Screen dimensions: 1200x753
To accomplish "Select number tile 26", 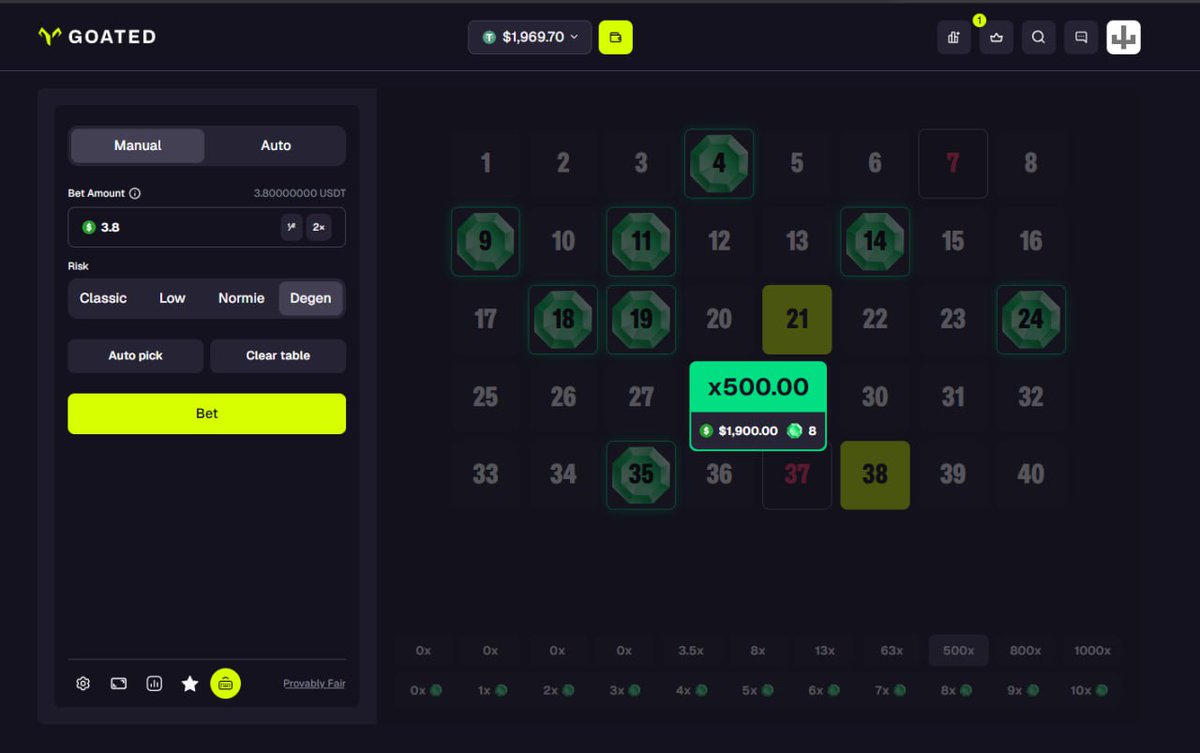I will pos(563,397).
